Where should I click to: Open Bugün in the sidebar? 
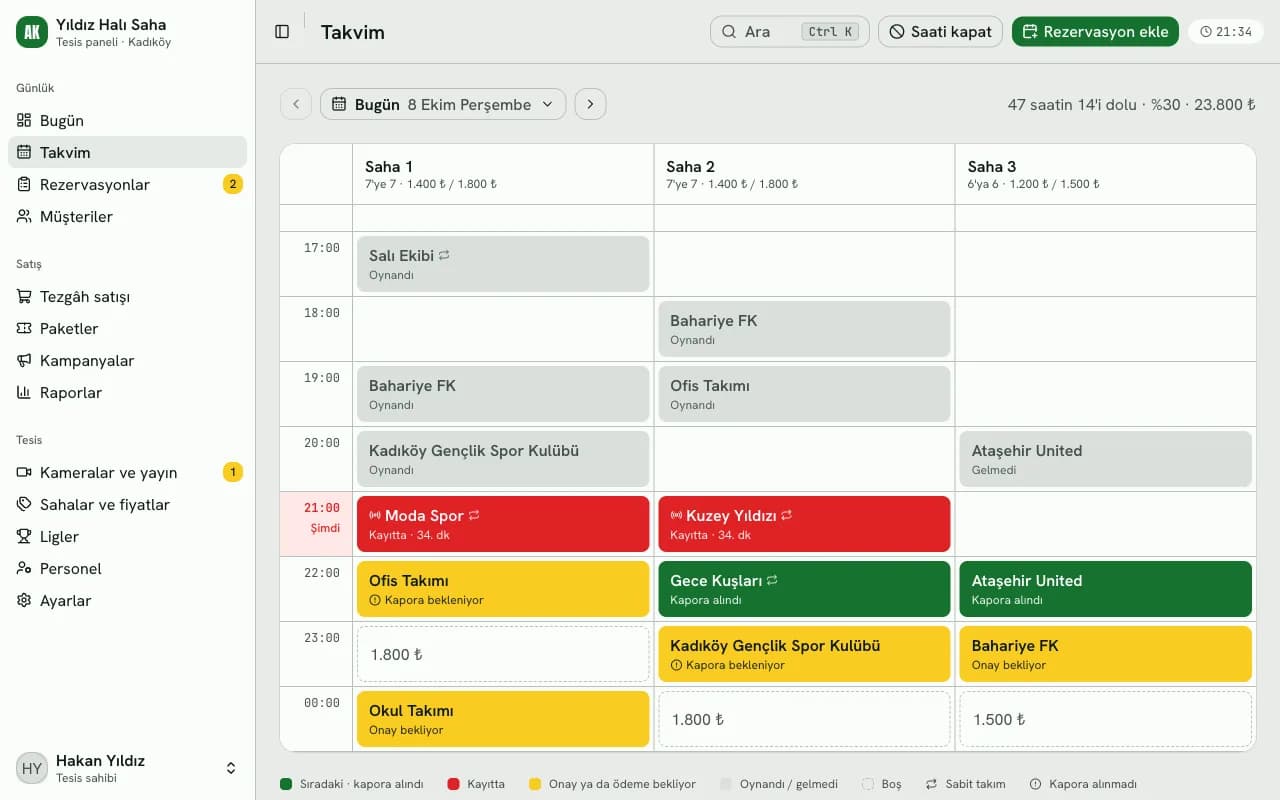point(127,120)
